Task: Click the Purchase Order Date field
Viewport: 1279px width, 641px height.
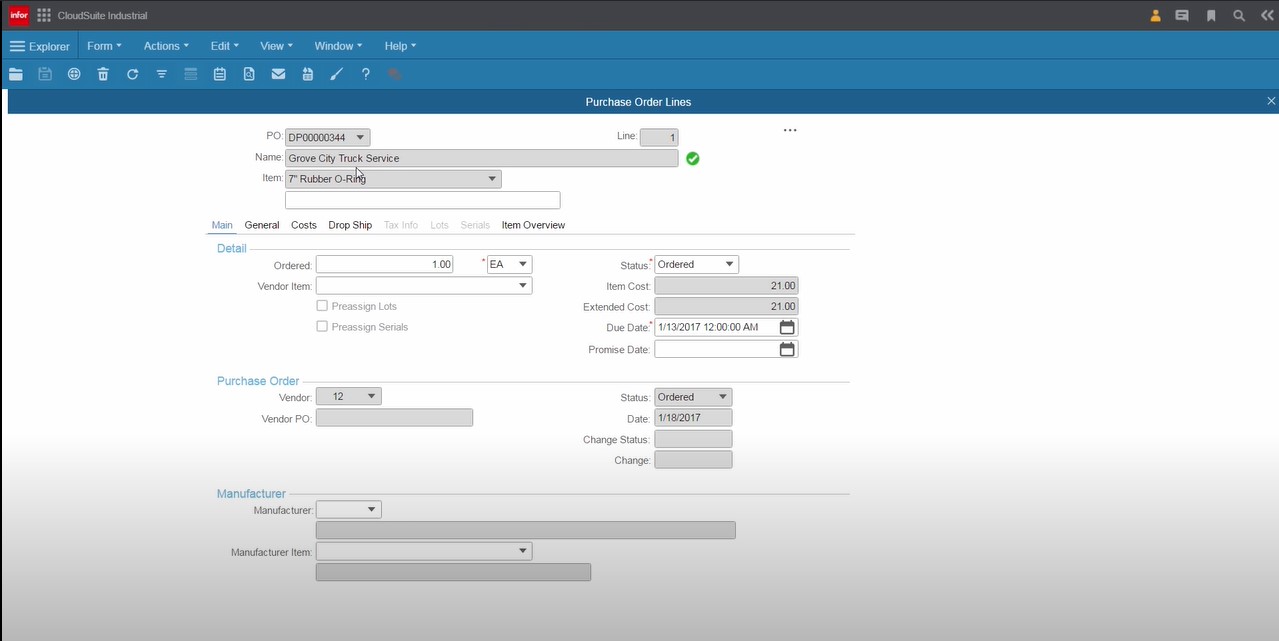Action: pyautogui.click(x=693, y=418)
